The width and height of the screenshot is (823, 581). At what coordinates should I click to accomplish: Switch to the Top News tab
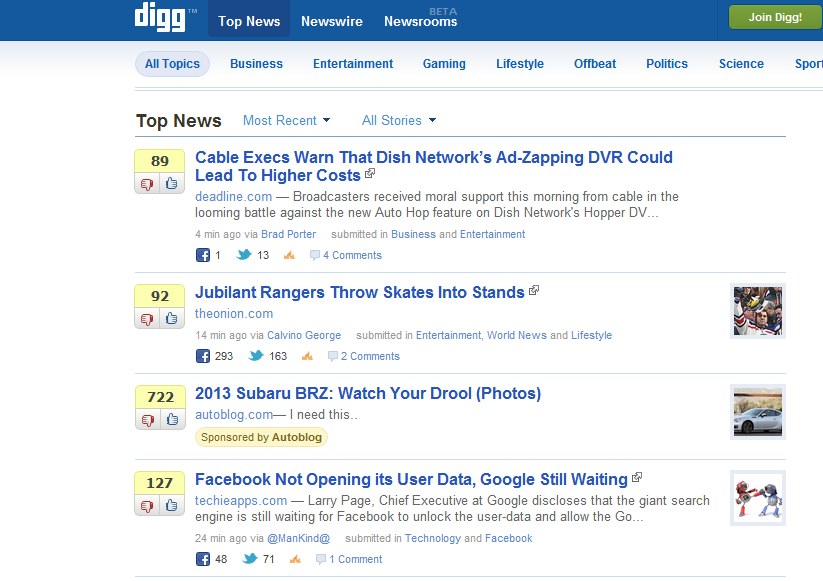point(249,21)
